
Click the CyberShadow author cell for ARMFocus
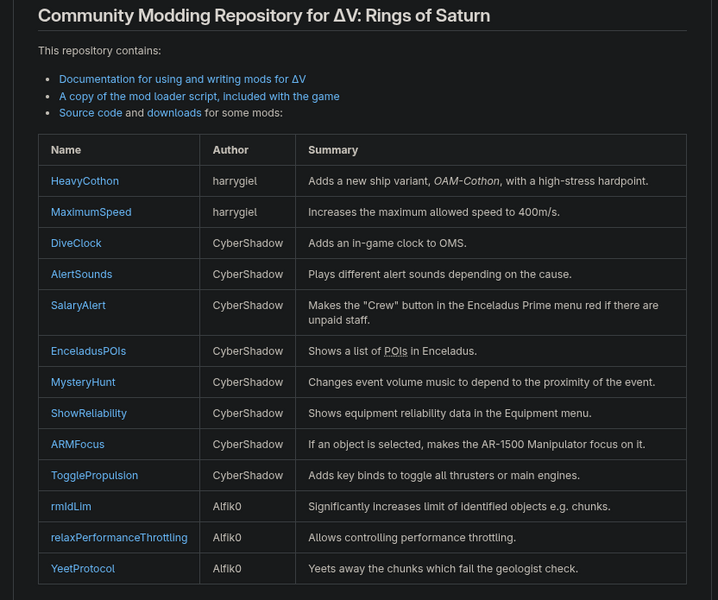pyautogui.click(x=248, y=445)
